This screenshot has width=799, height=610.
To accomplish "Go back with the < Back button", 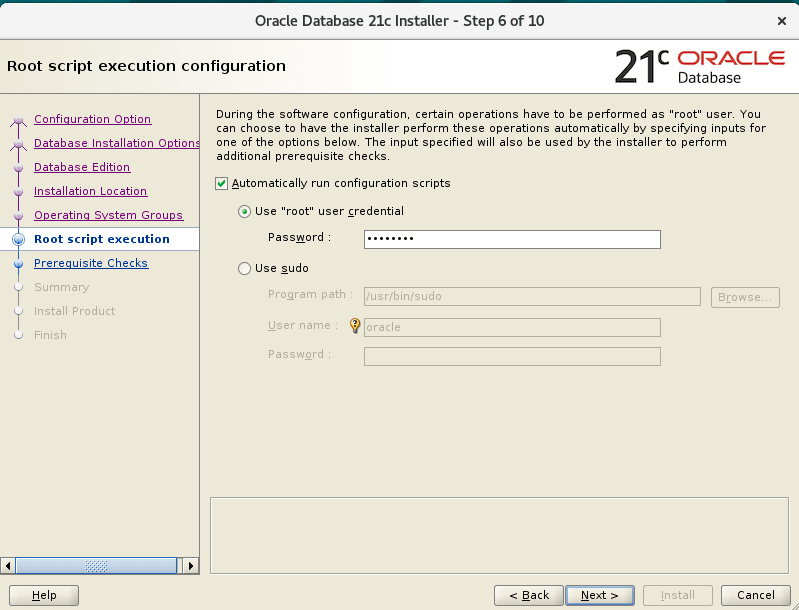I will click(x=528, y=595).
